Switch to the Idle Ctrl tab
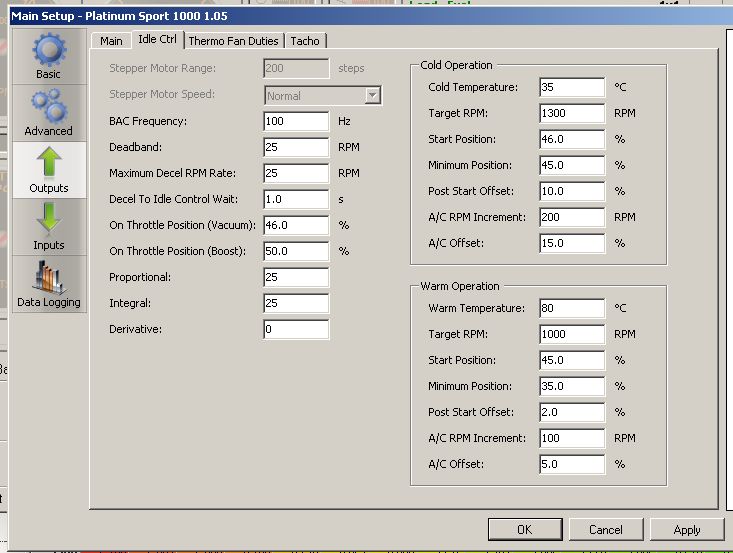This screenshot has height=553, width=733. click(x=158, y=39)
